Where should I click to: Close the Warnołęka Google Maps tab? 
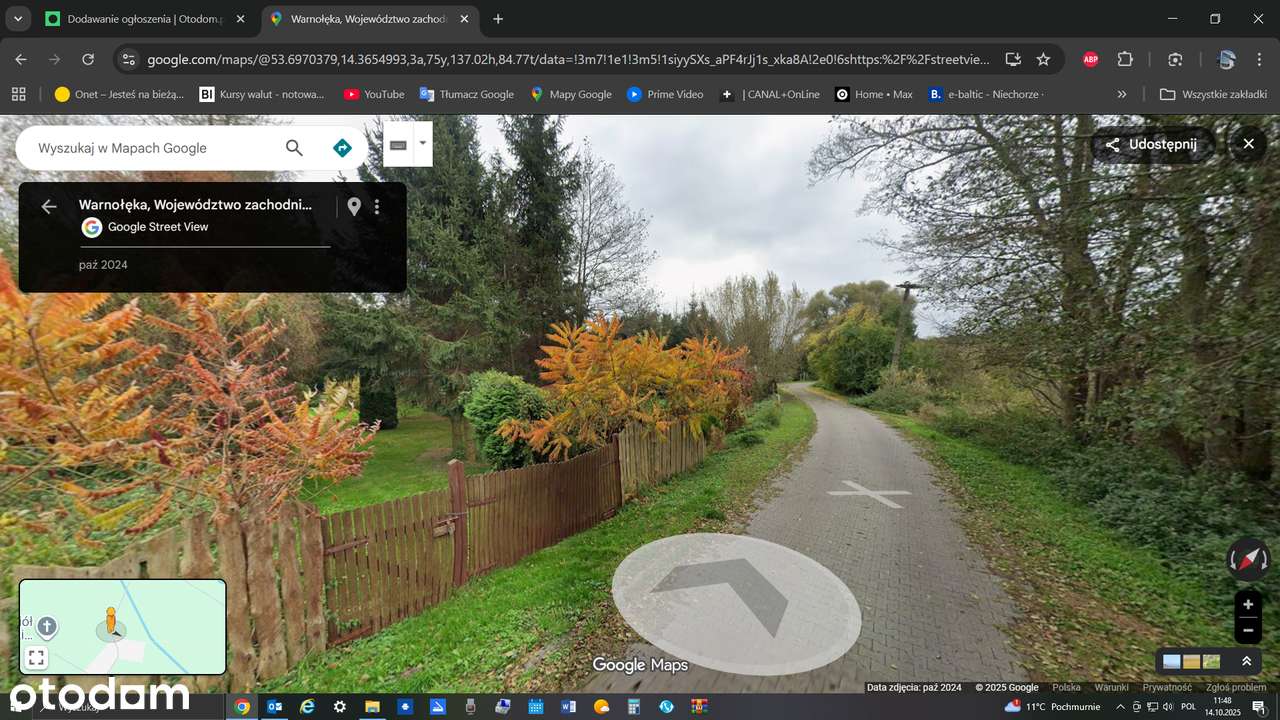464,19
